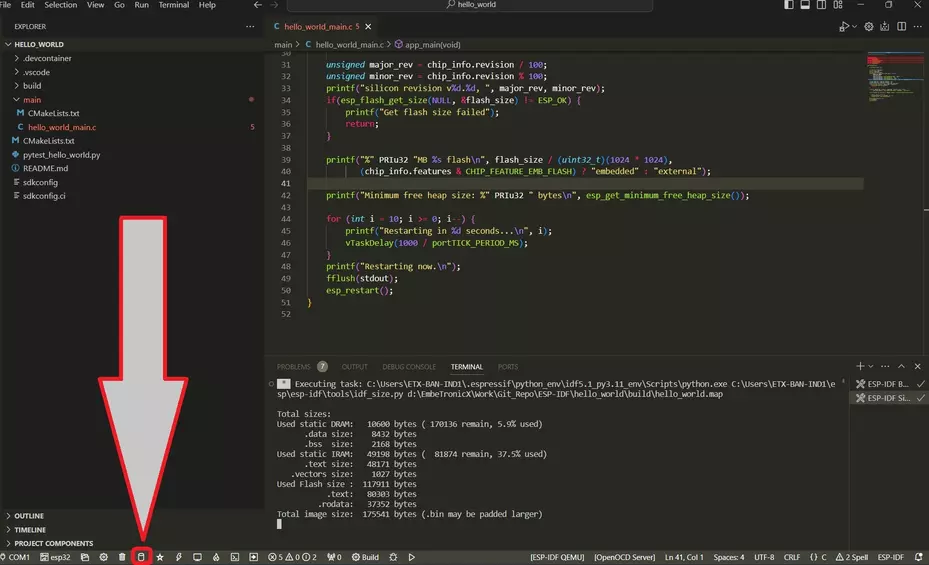The height and width of the screenshot is (565, 929).
Task: Click the flash download icon in editor toolbar
Action: click(x=885, y=27)
